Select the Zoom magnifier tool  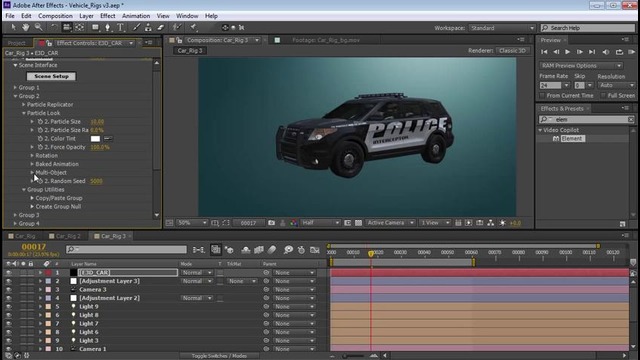(x=38, y=27)
